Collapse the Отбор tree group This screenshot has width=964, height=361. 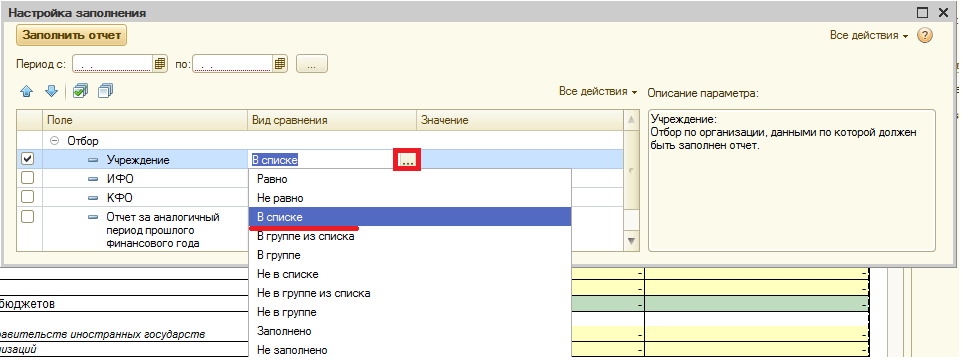click(x=55, y=141)
